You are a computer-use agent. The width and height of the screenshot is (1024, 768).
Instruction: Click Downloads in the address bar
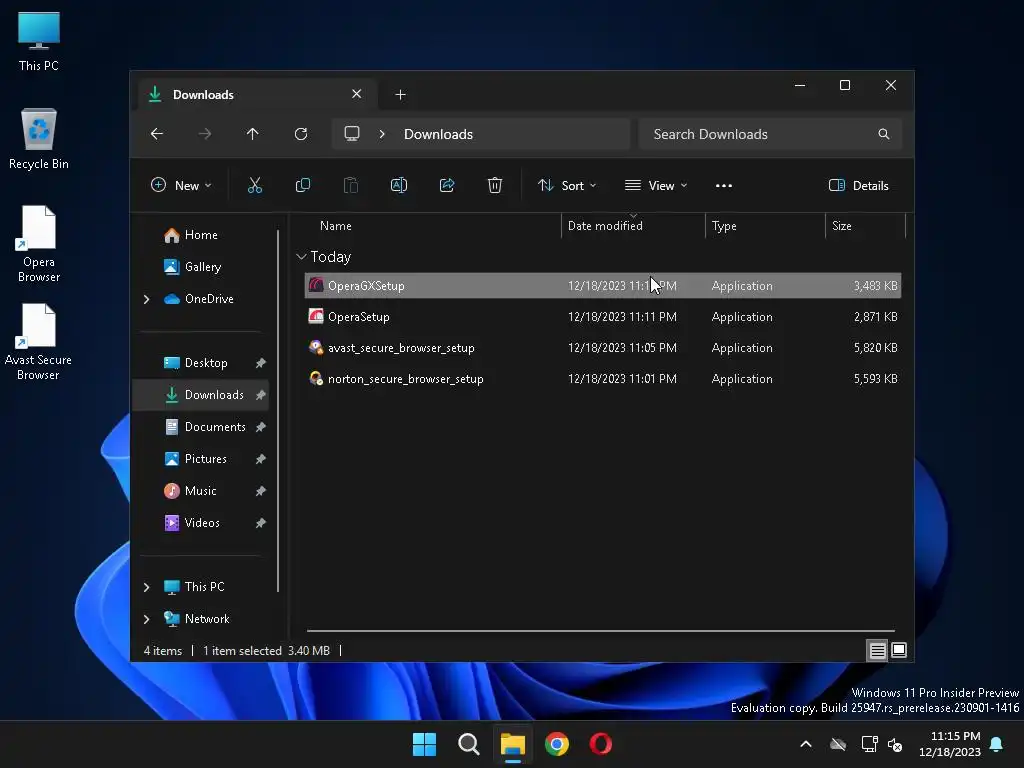[x=438, y=134]
